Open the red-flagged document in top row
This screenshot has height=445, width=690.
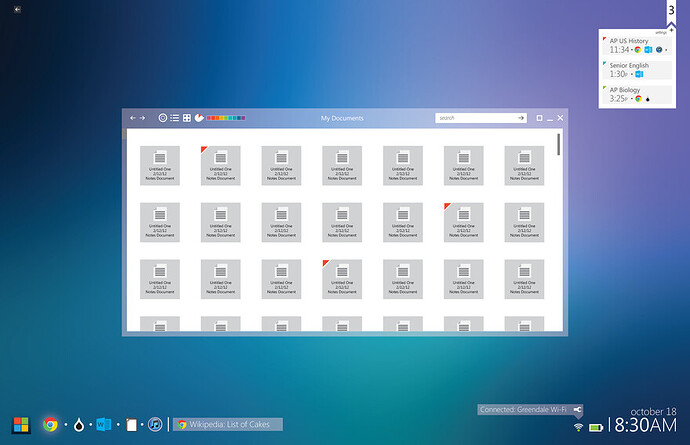220,165
